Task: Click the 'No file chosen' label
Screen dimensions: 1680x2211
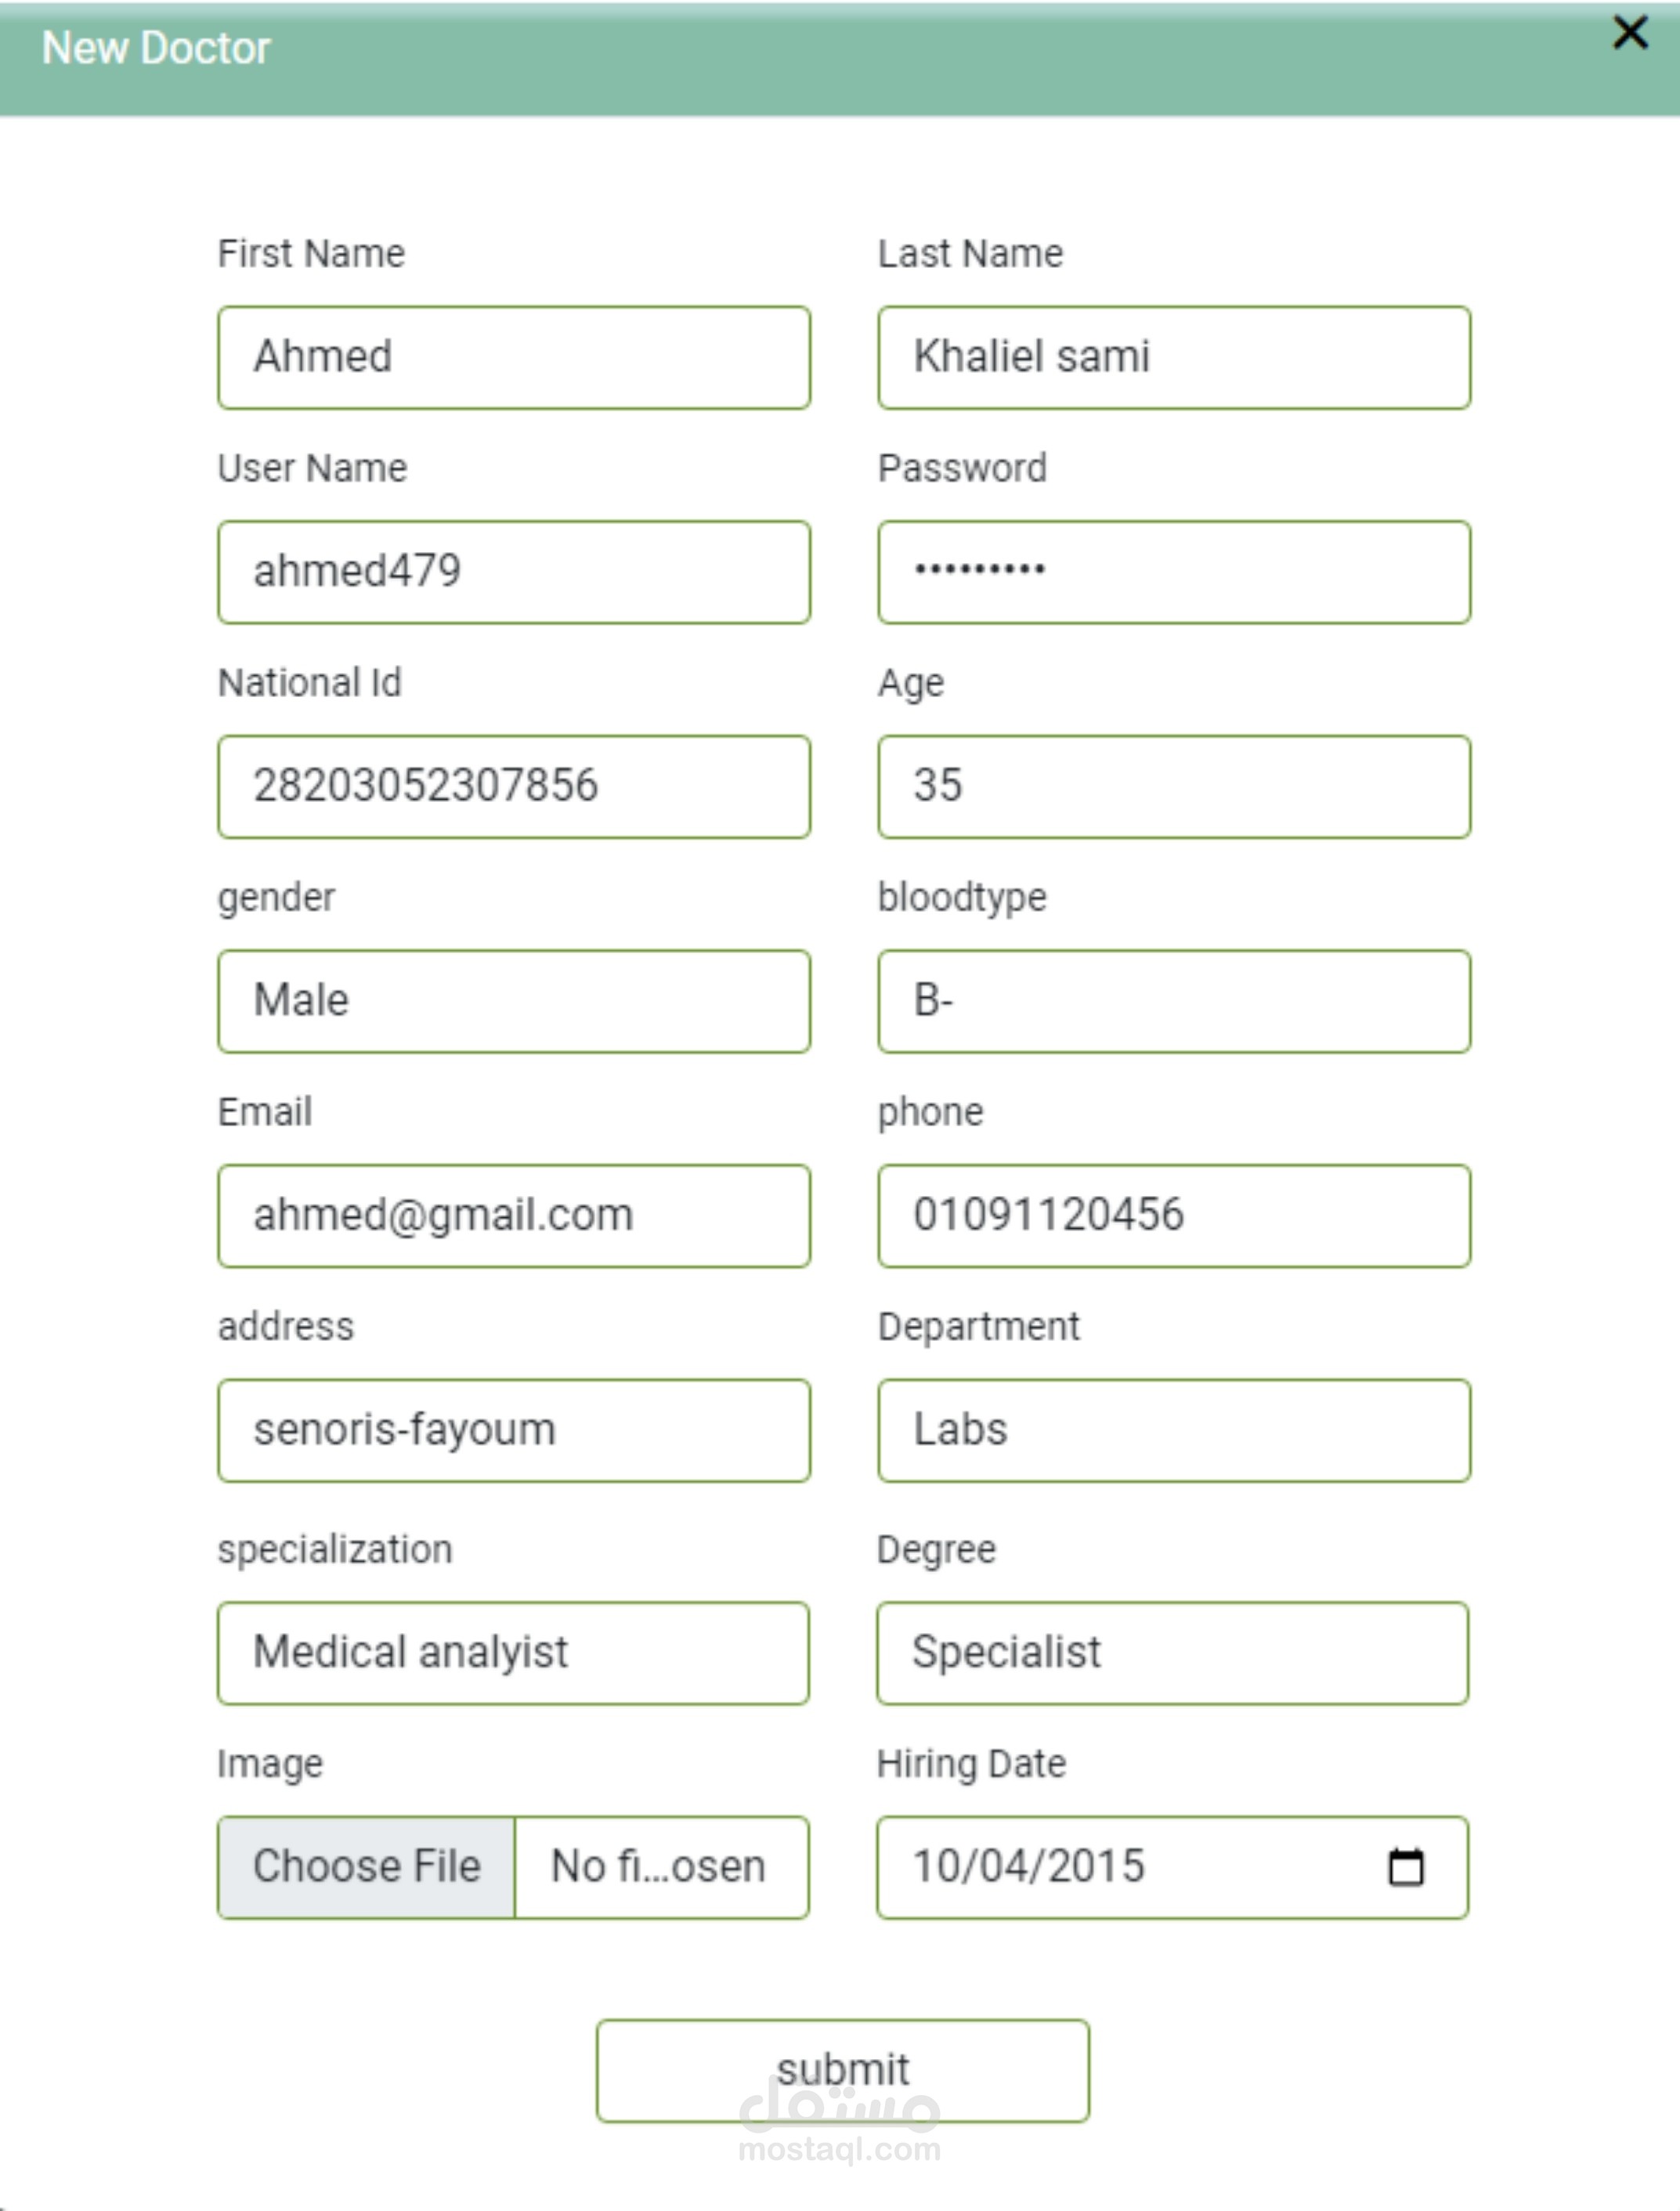Action: click(659, 1867)
